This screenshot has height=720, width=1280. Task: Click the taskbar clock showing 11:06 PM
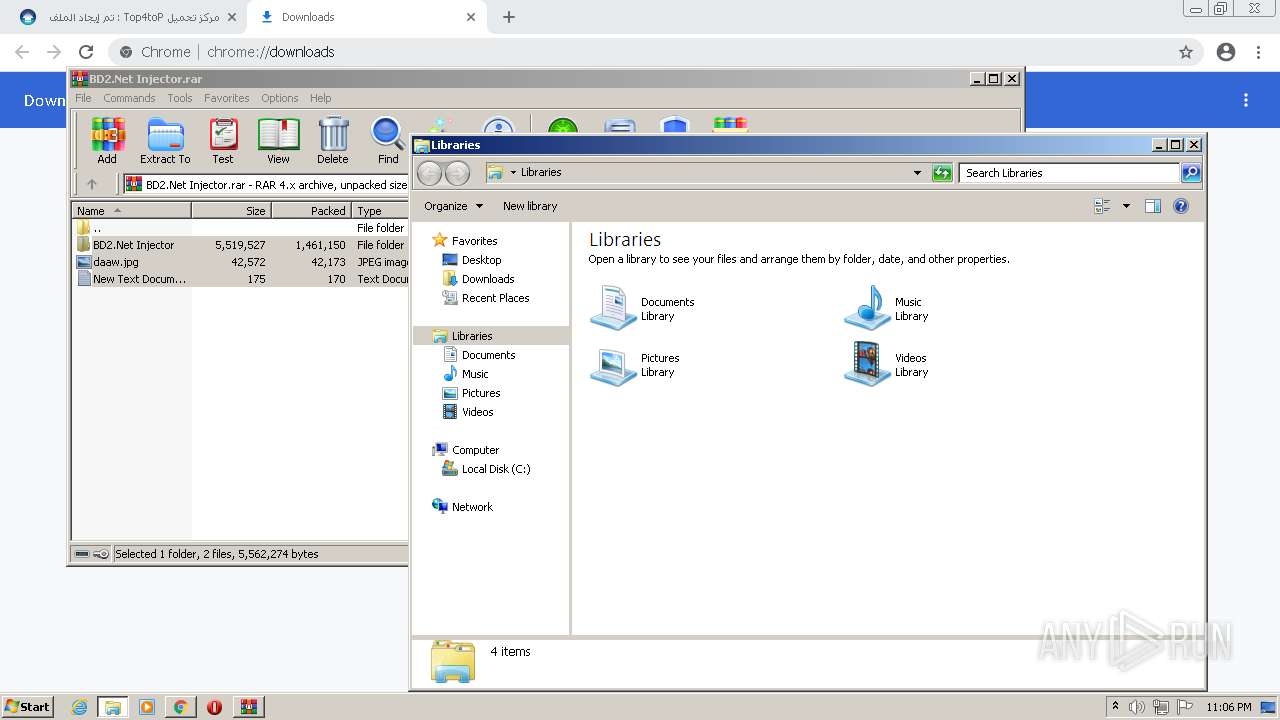coord(1229,707)
